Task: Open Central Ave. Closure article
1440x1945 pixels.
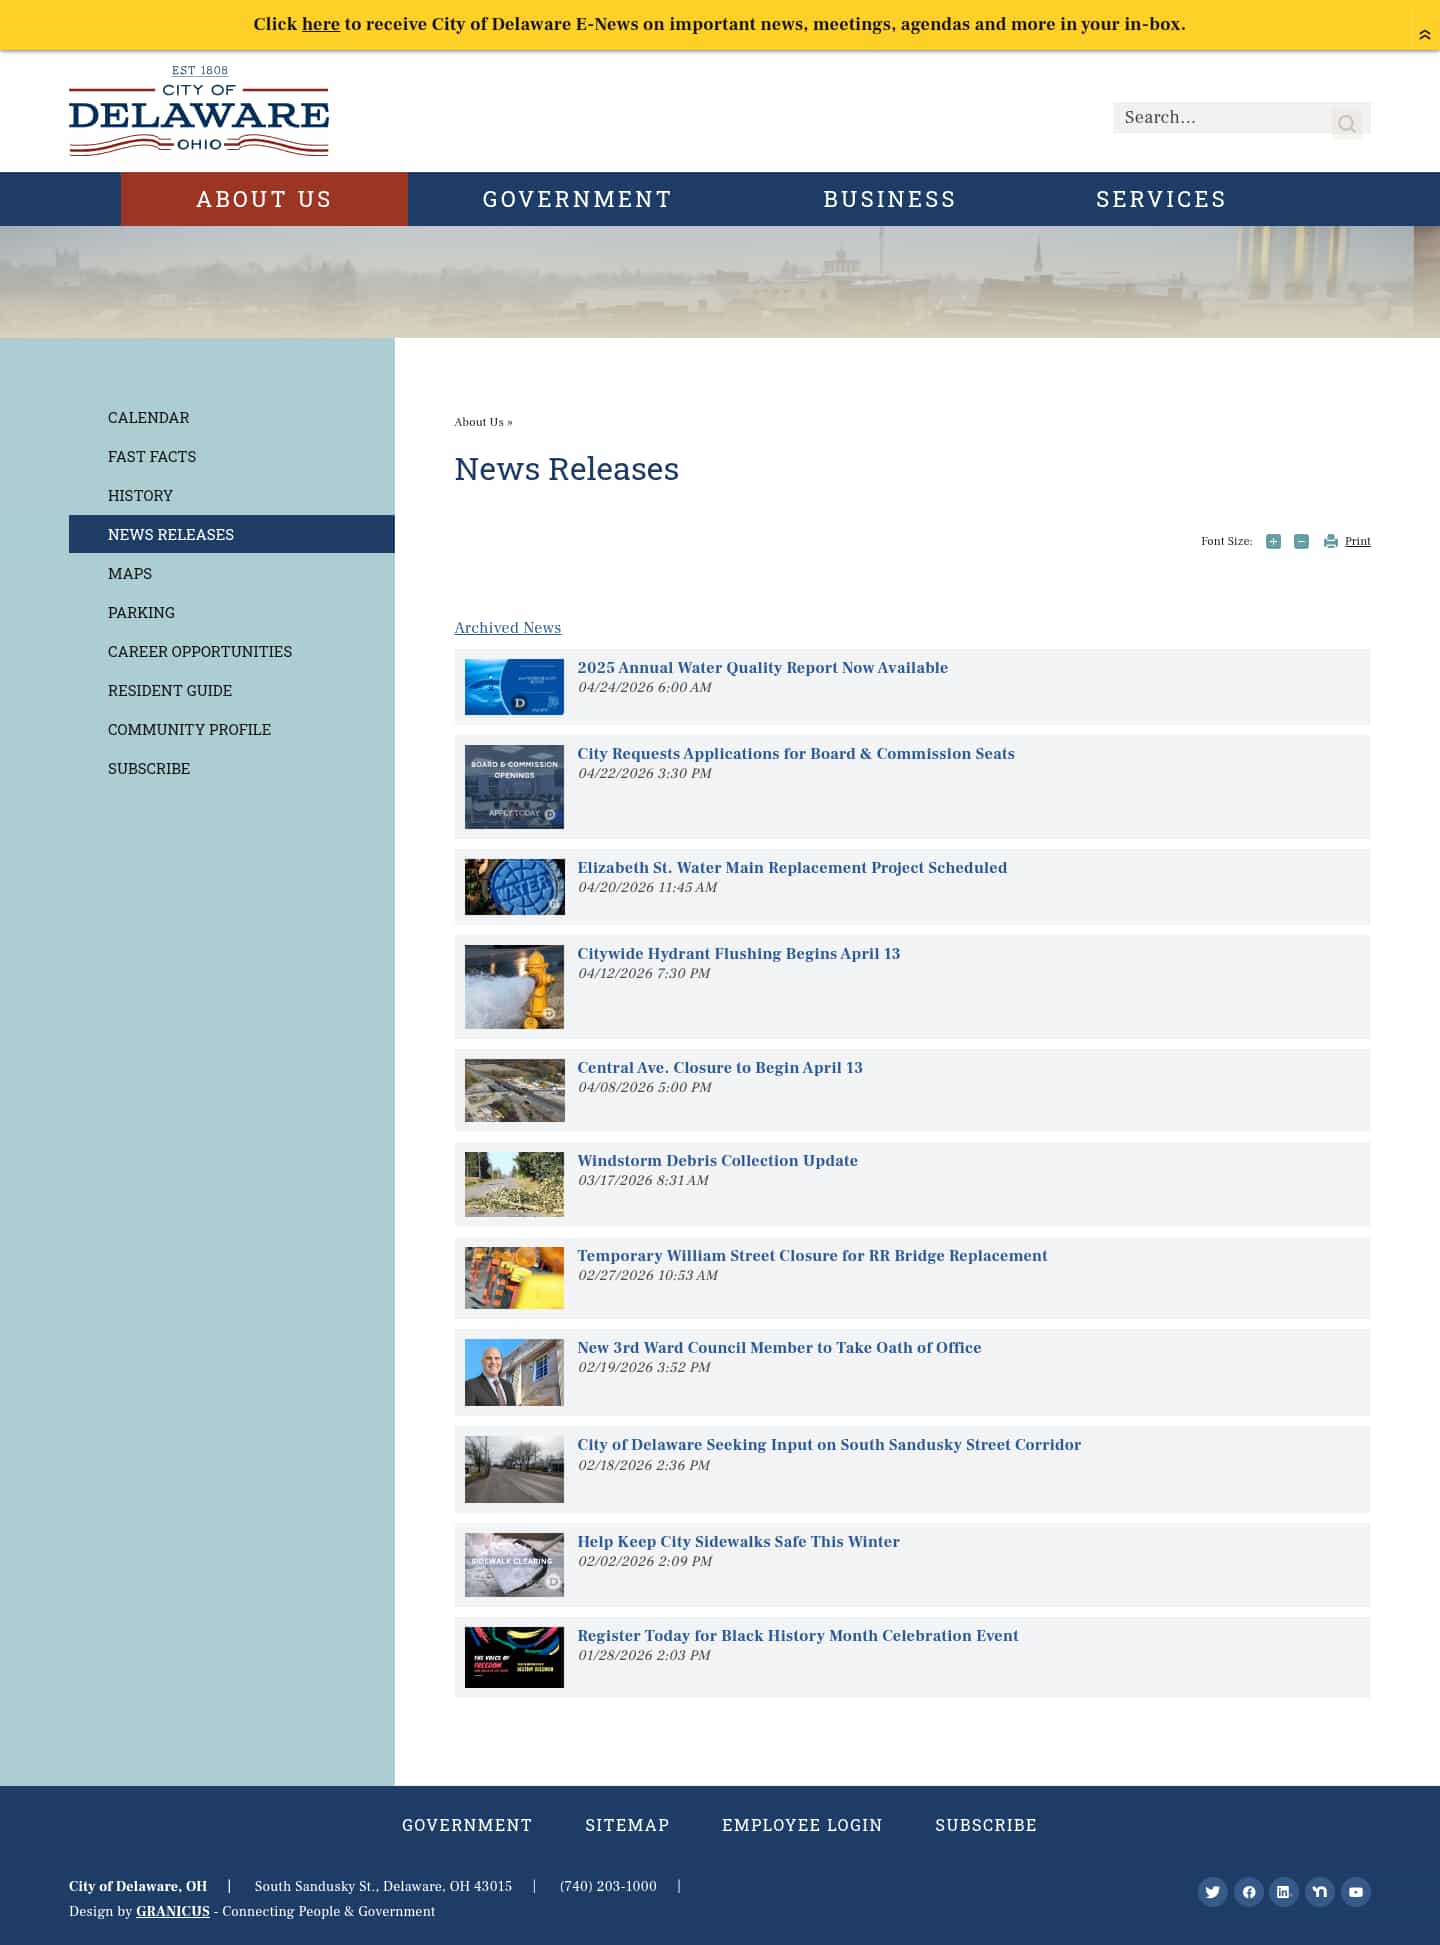Action: (719, 1067)
